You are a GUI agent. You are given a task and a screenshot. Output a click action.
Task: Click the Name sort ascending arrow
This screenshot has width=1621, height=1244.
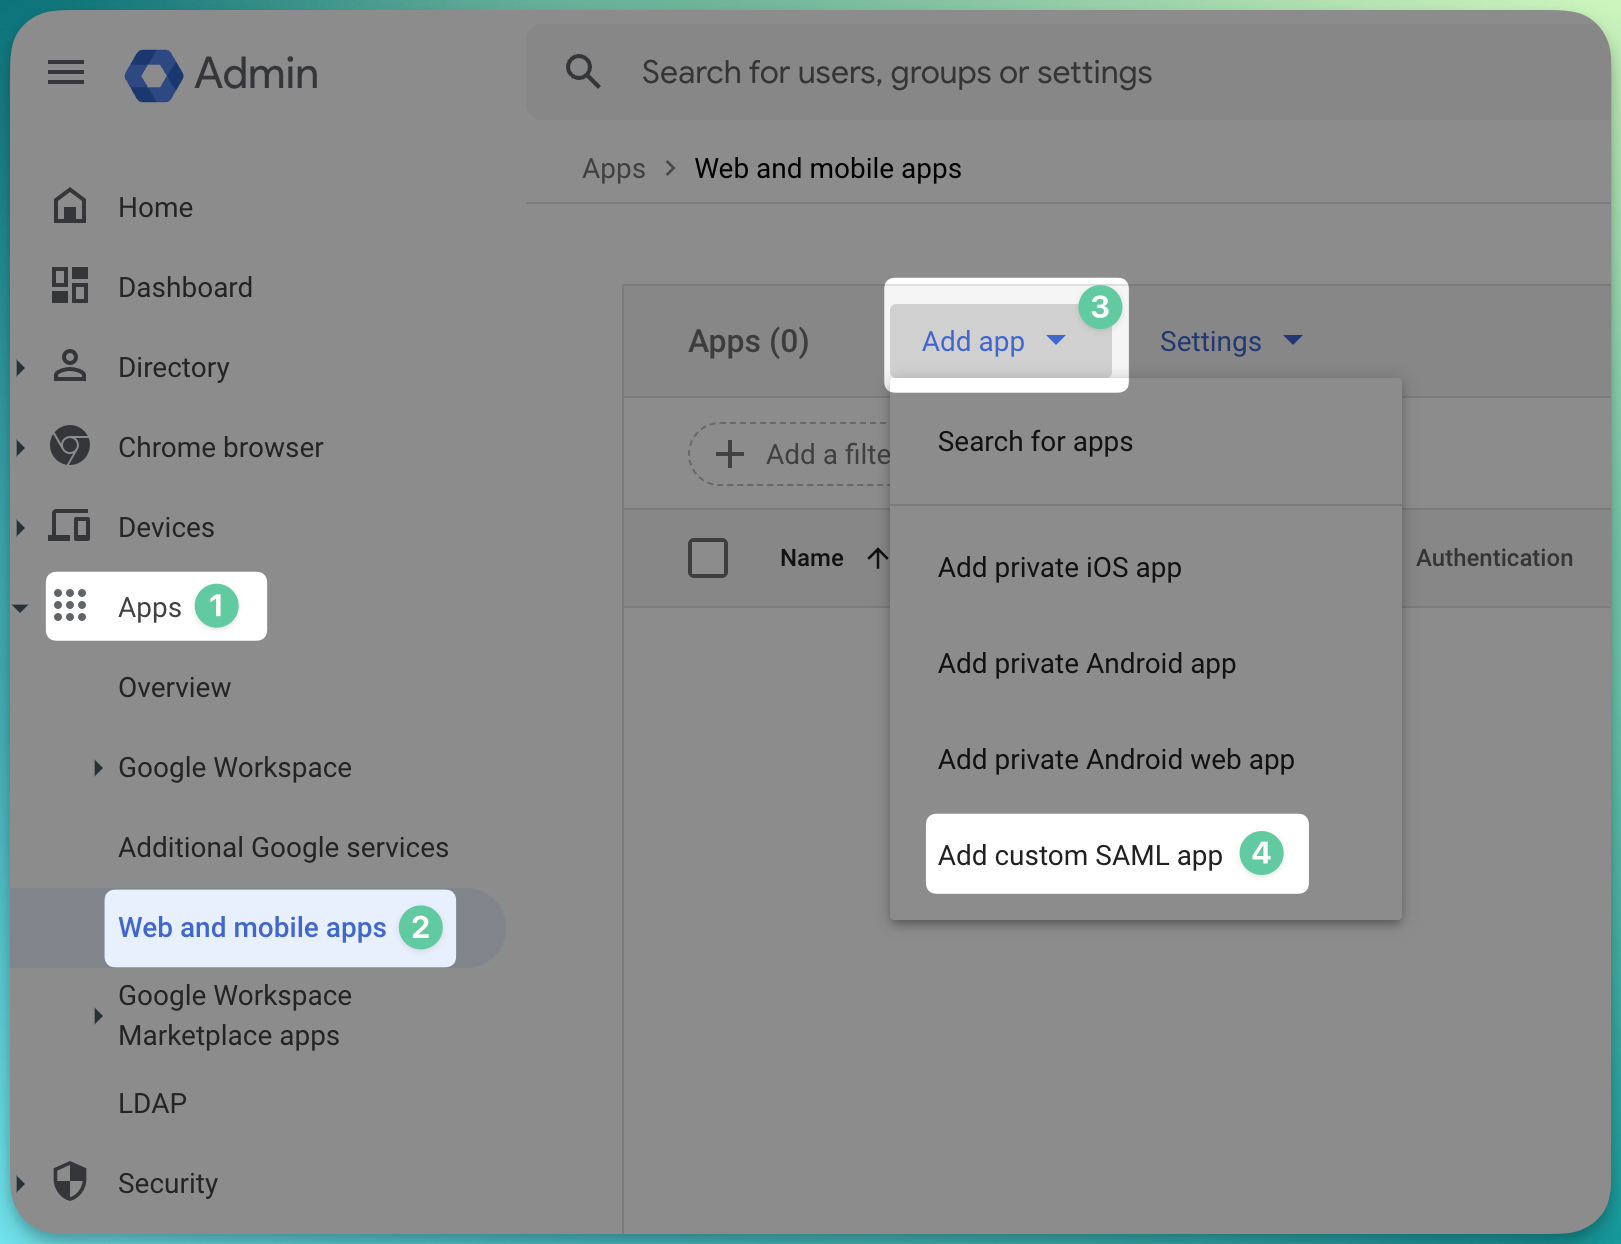[x=878, y=558]
